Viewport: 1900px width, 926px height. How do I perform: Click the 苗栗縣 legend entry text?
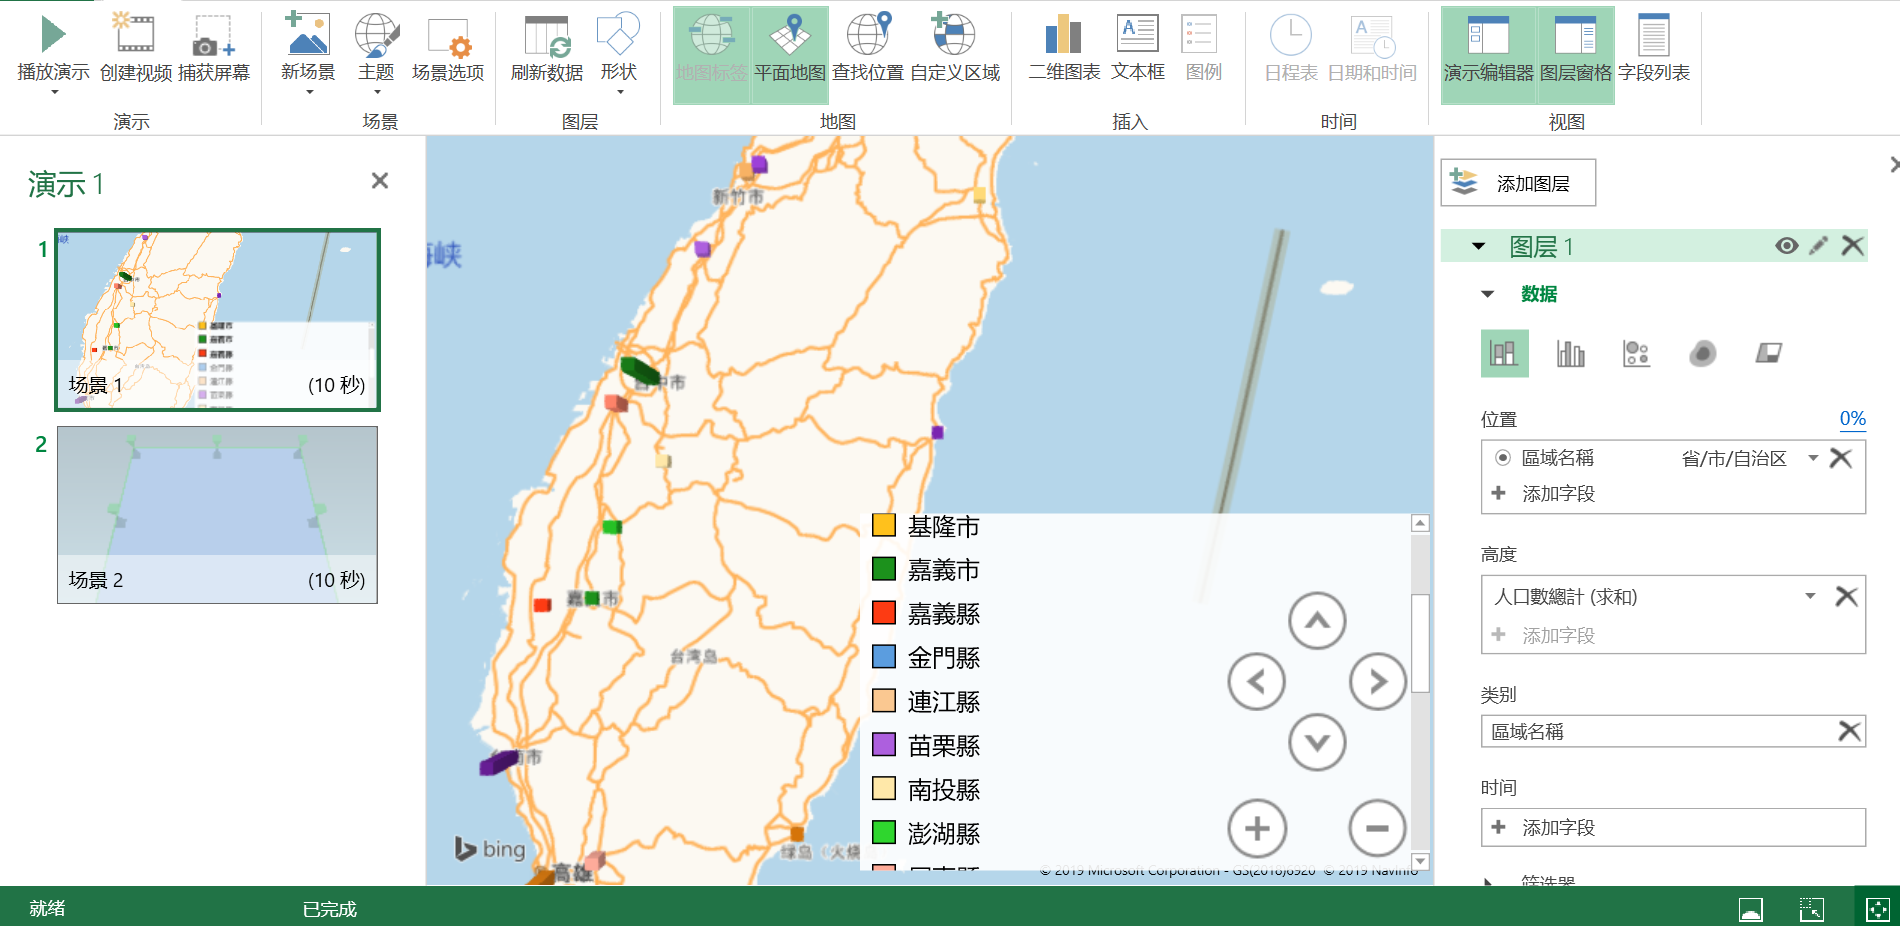coord(943,746)
